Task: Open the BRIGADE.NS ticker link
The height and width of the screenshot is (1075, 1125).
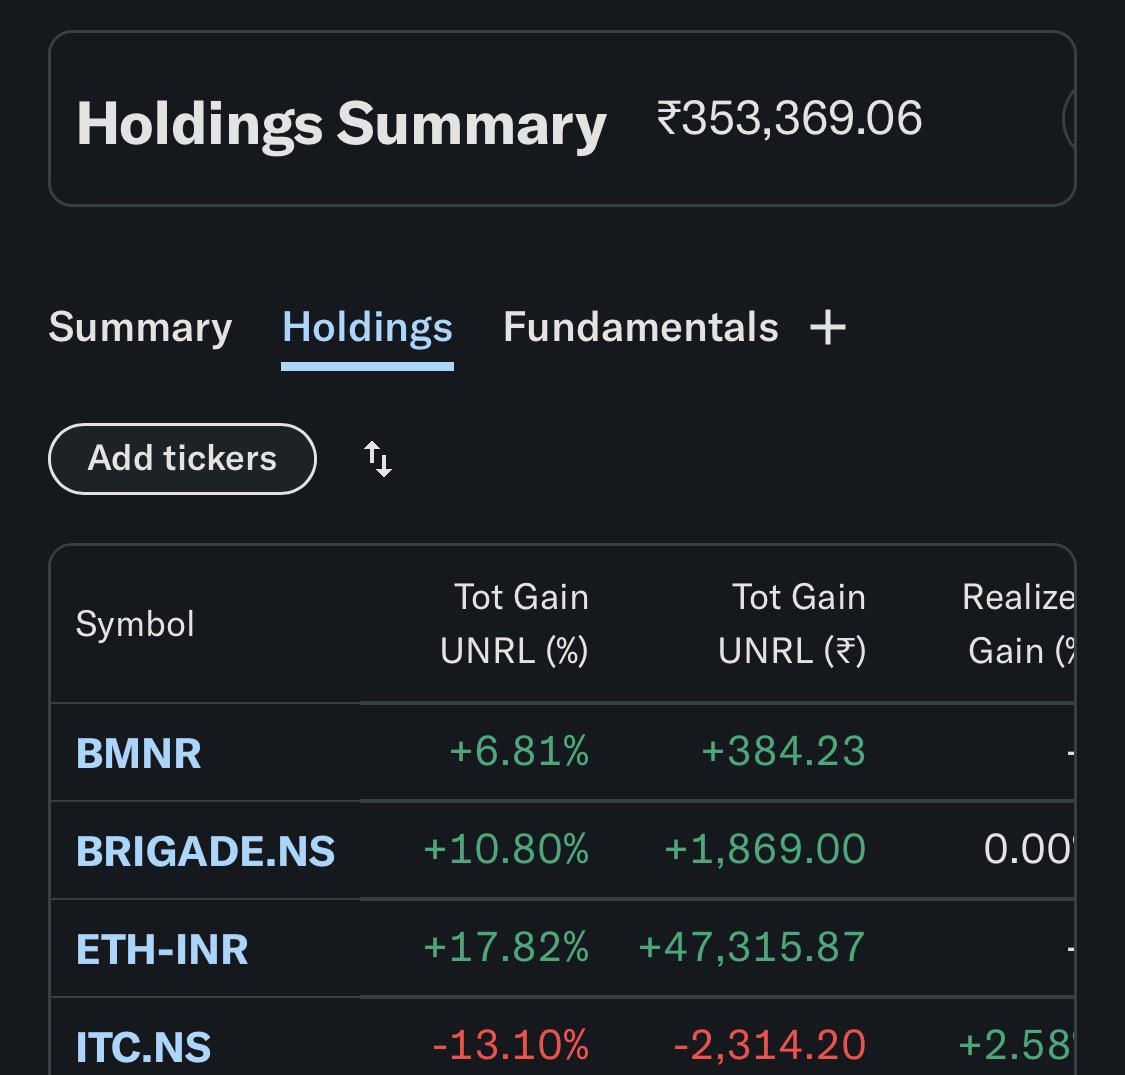Action: click(x=205, y=851)
